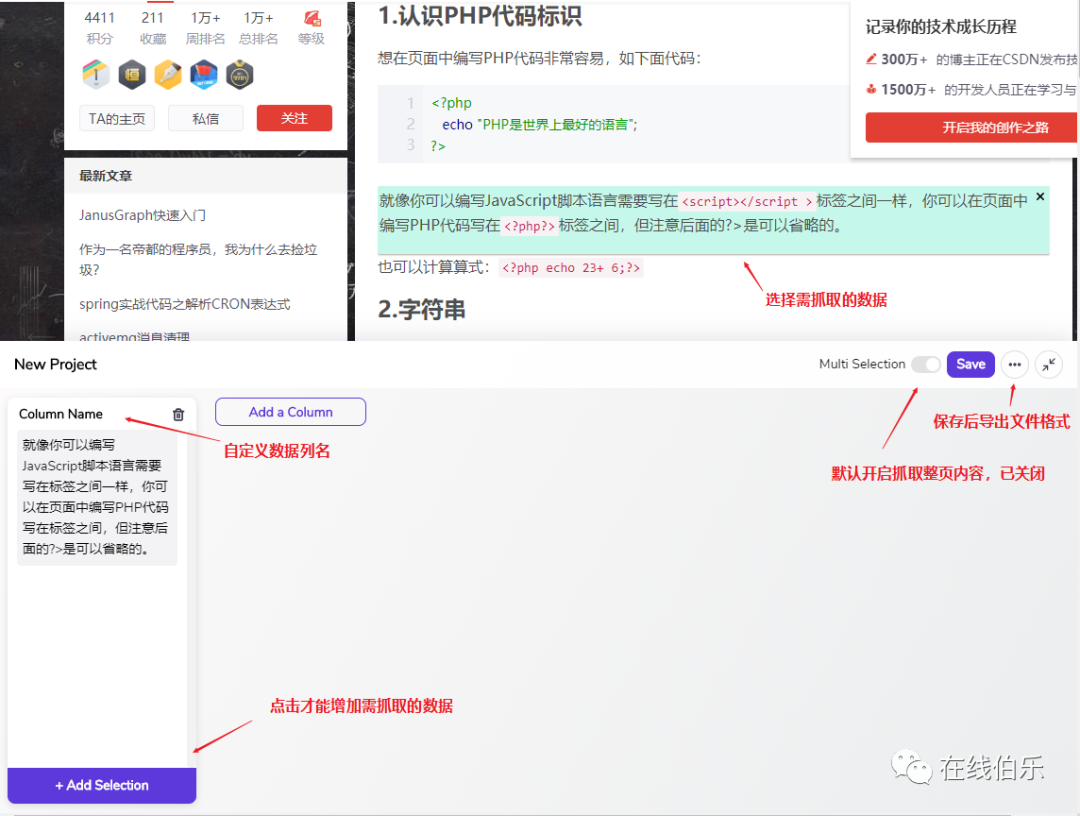Screen dimensions: 1080x816
Task: Click the echo line in the PHP code block
Action: 539,125
